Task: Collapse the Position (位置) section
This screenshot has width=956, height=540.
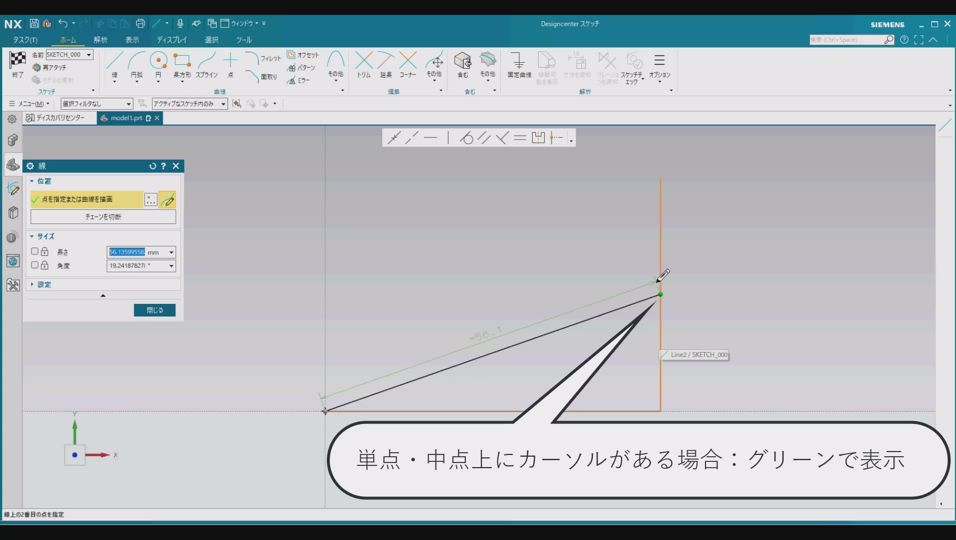Action: (x=41, y=181)
